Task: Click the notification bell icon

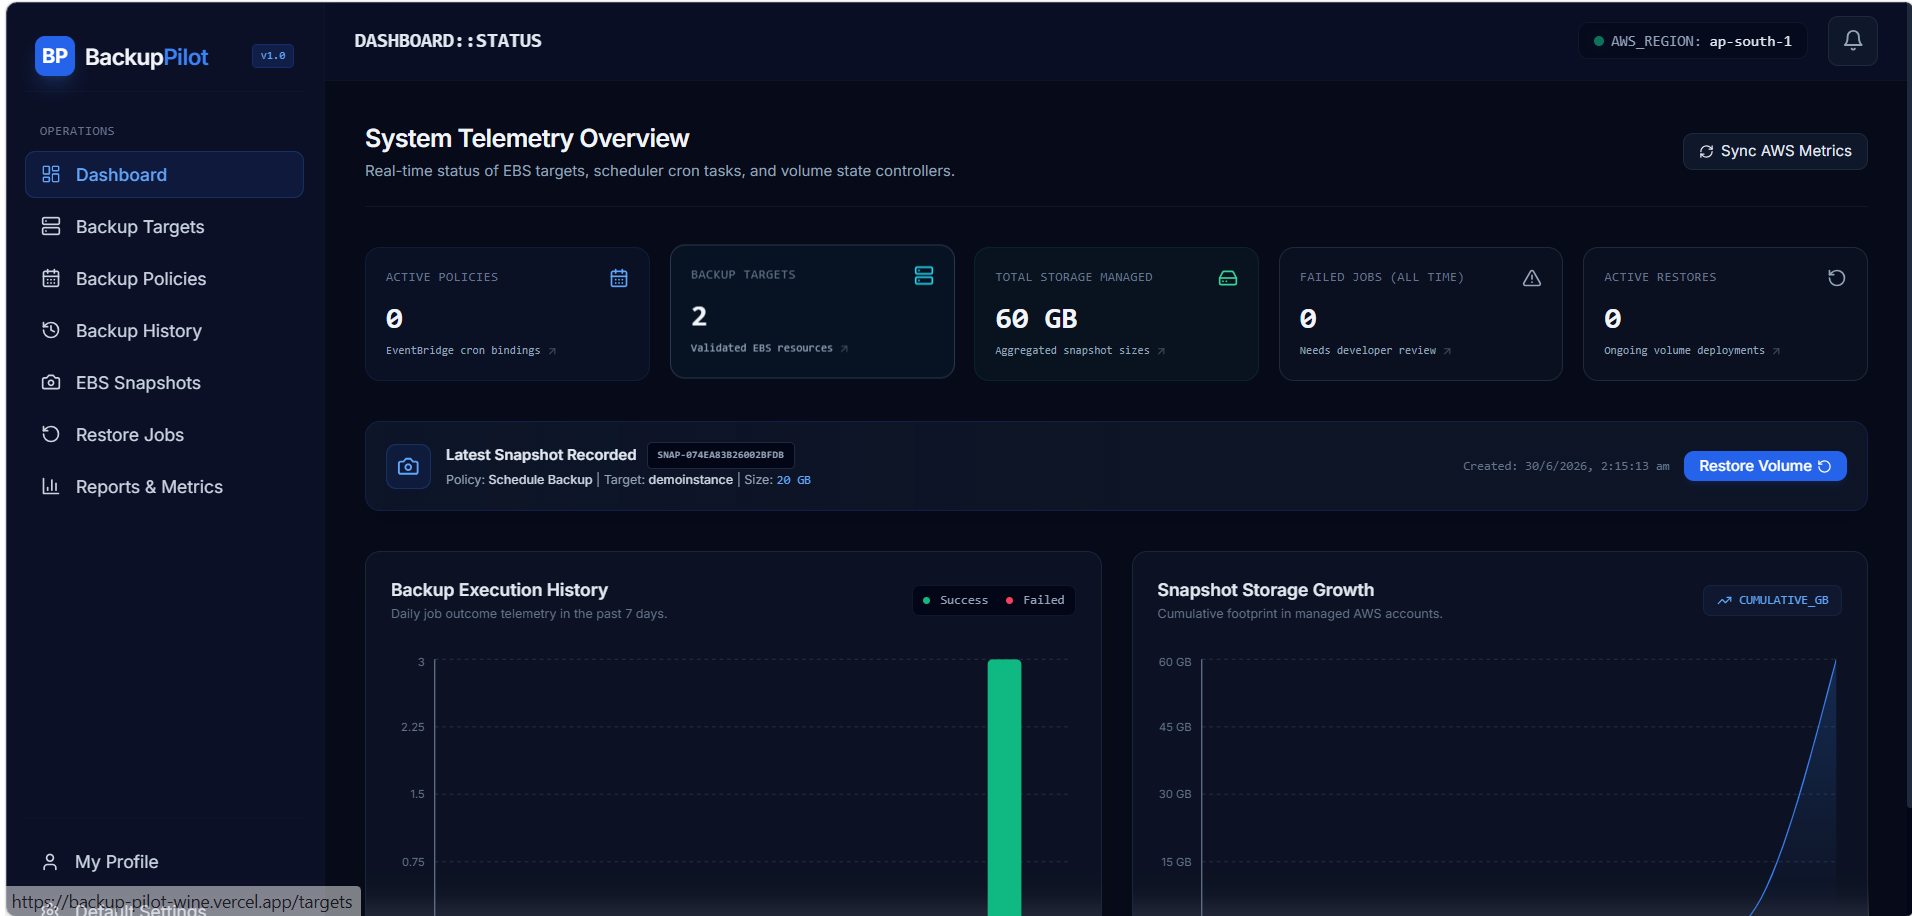Action: 1852,41
